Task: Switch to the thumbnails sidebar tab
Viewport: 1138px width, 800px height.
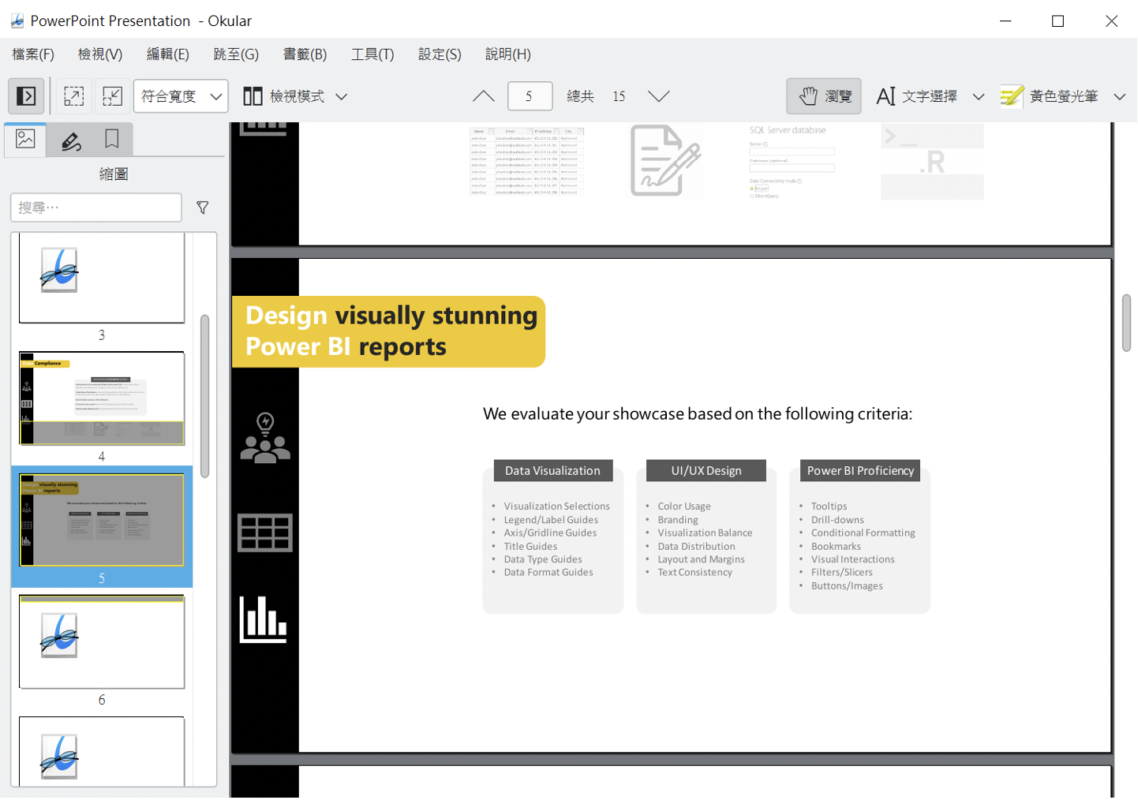Action: pyautogui.click(x=26, y=140)
